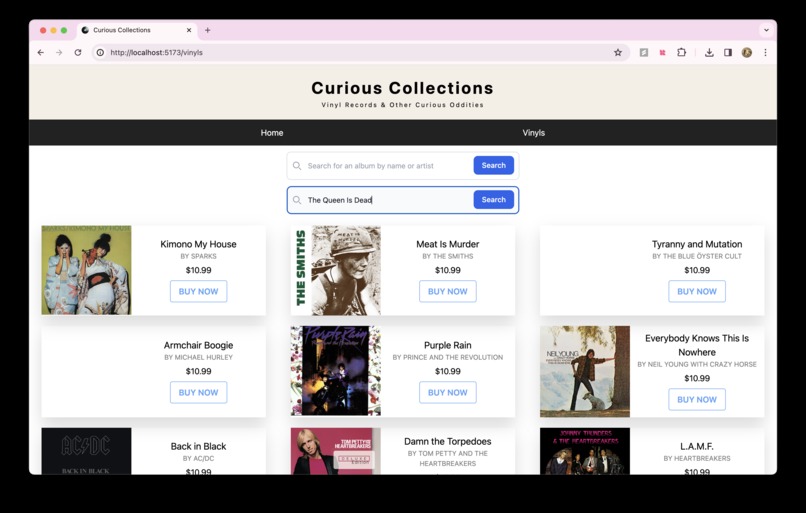Click the Back in Black title
Screen dimensions: 806x513
(198, 446)
